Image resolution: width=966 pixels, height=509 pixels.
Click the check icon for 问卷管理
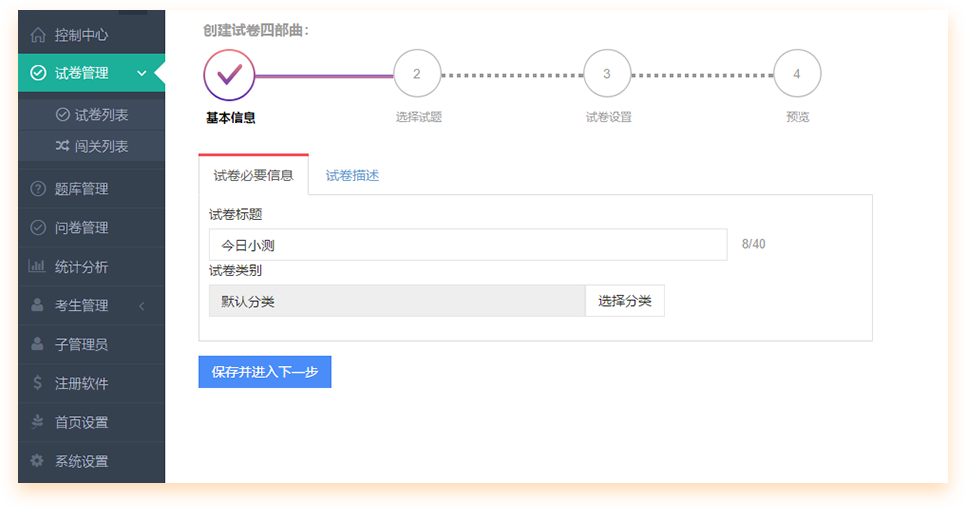[38, 227]
